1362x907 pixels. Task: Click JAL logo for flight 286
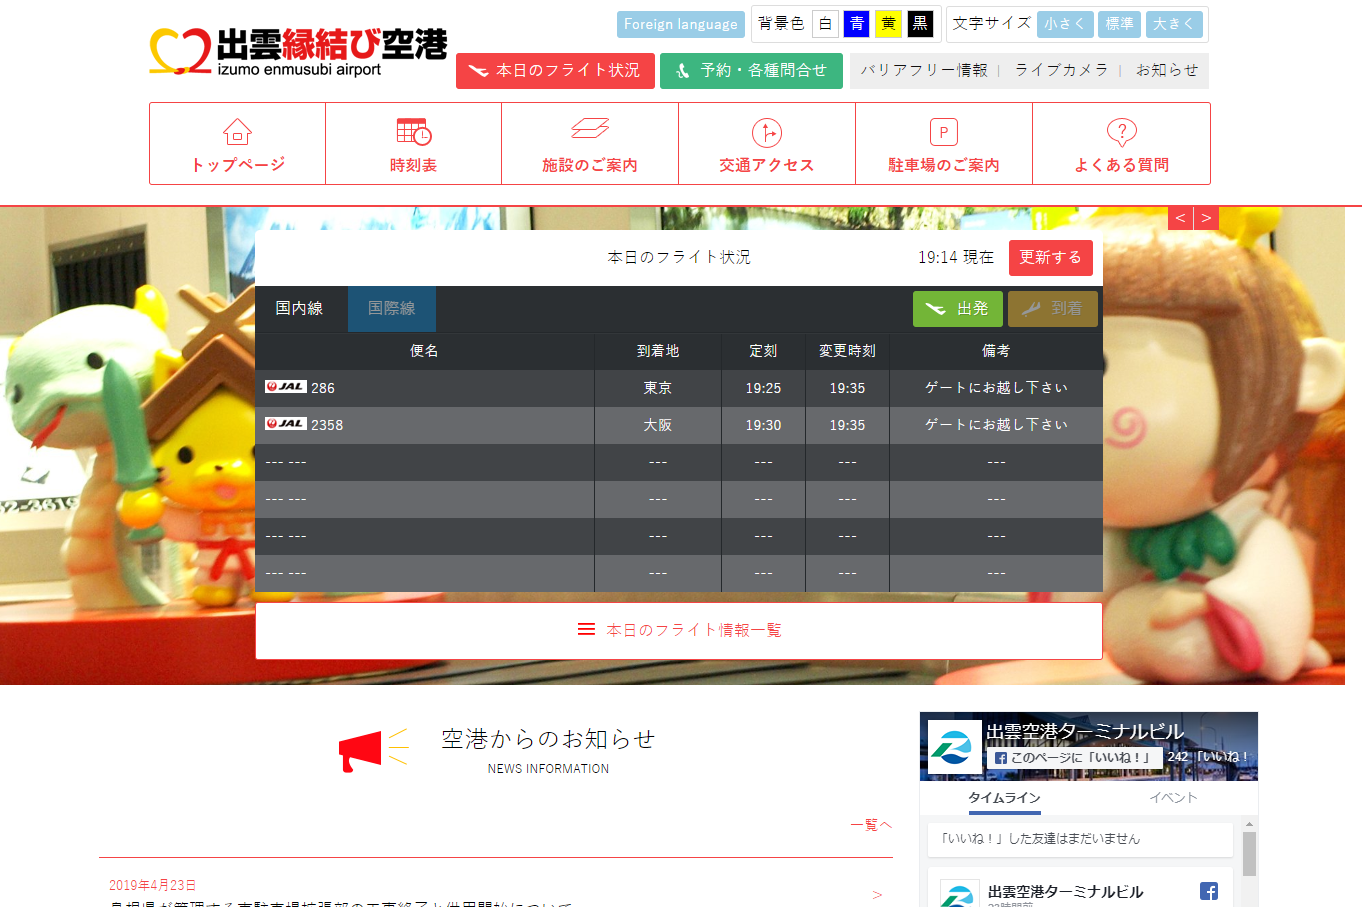pos(285,387)
